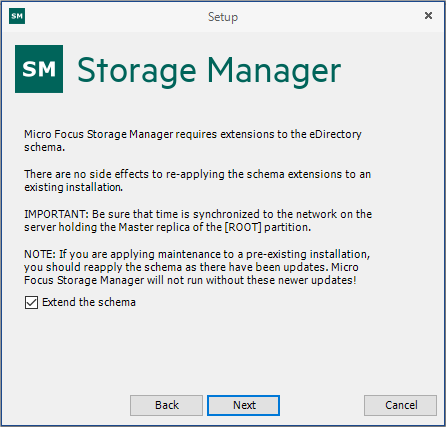Close the Setup window
Screen dimensions: 446x427
click(x=428, y=16)
